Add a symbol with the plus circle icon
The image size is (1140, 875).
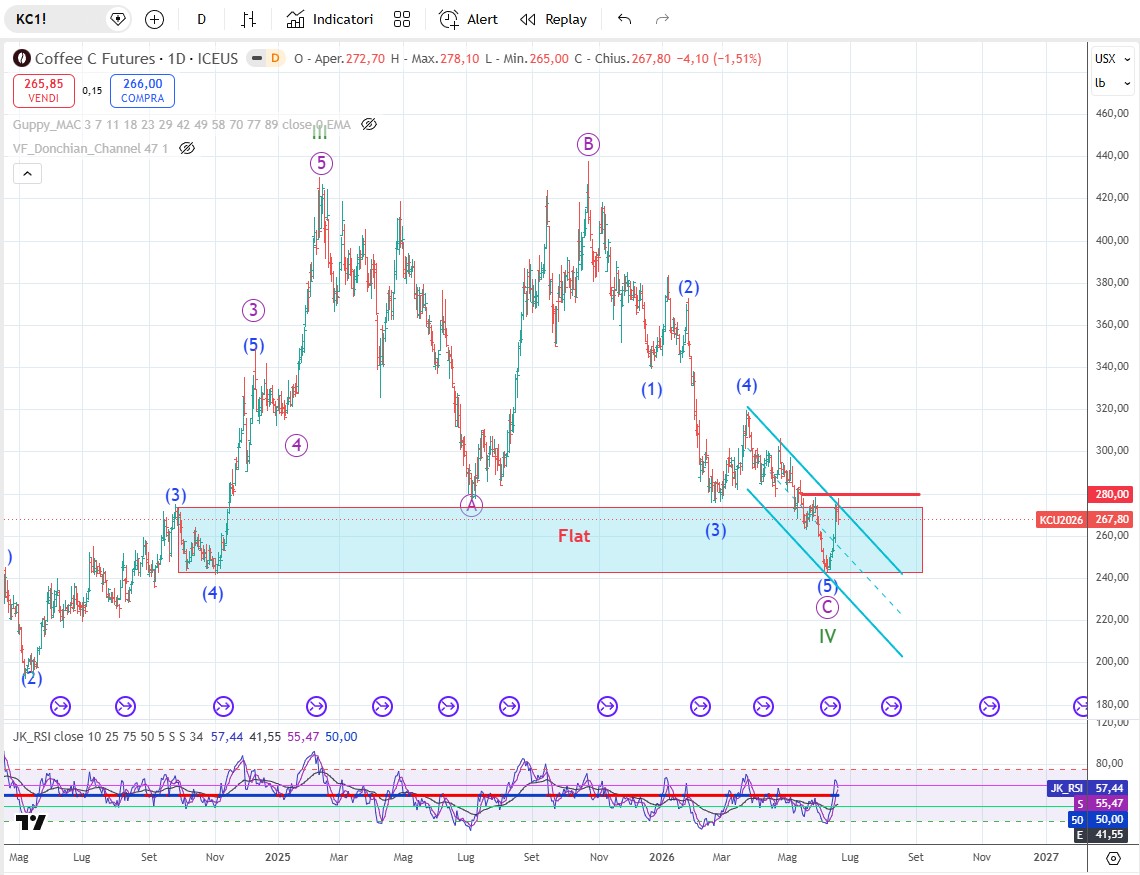(154, 20)
